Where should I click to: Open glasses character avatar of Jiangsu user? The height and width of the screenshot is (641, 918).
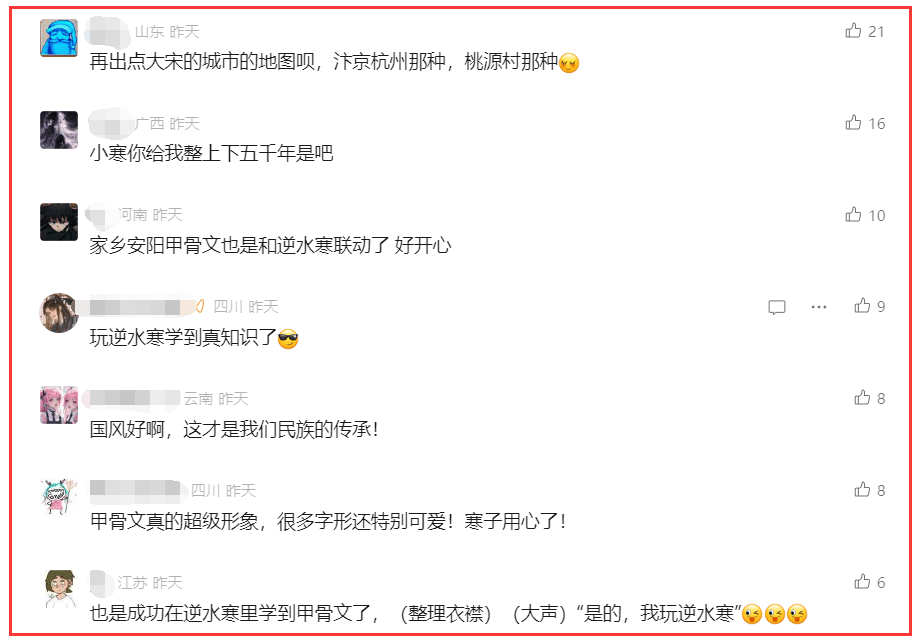click(x=61, y=589)
